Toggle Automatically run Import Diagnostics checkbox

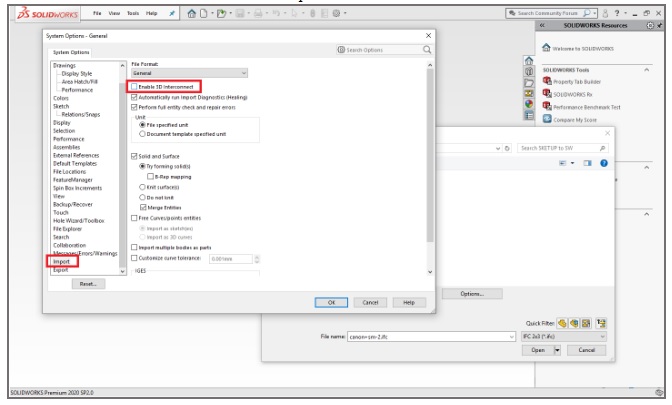pyautogui.click(x=134, y=97)
